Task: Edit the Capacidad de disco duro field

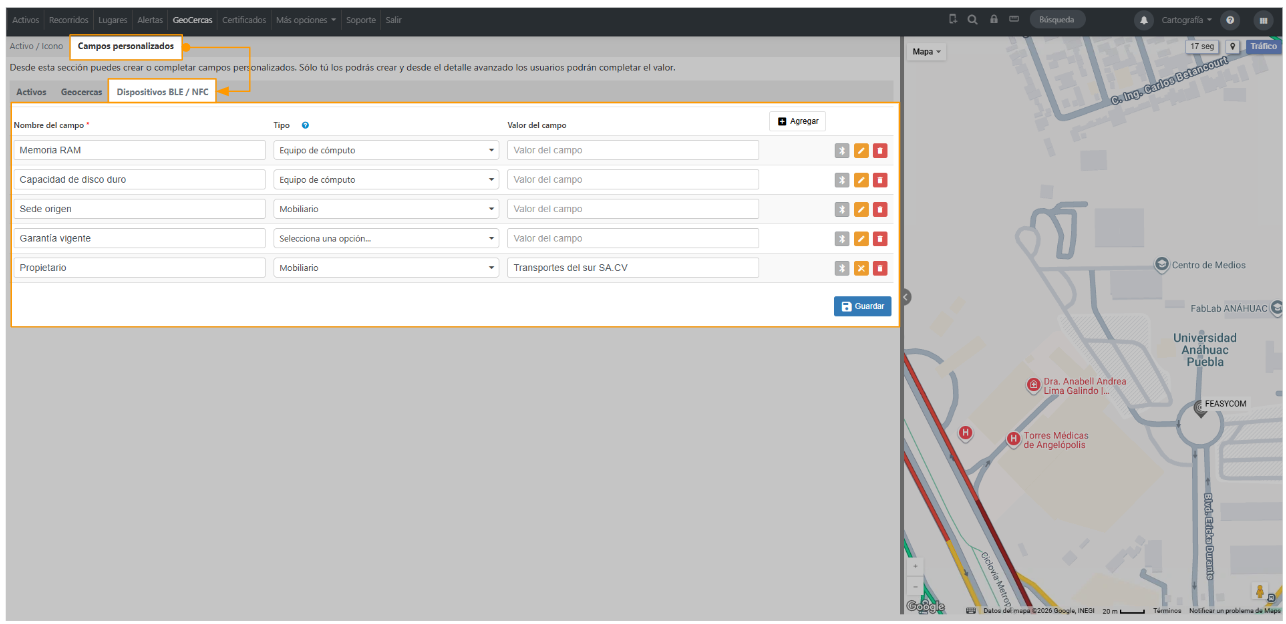Action: click(861, 180)
